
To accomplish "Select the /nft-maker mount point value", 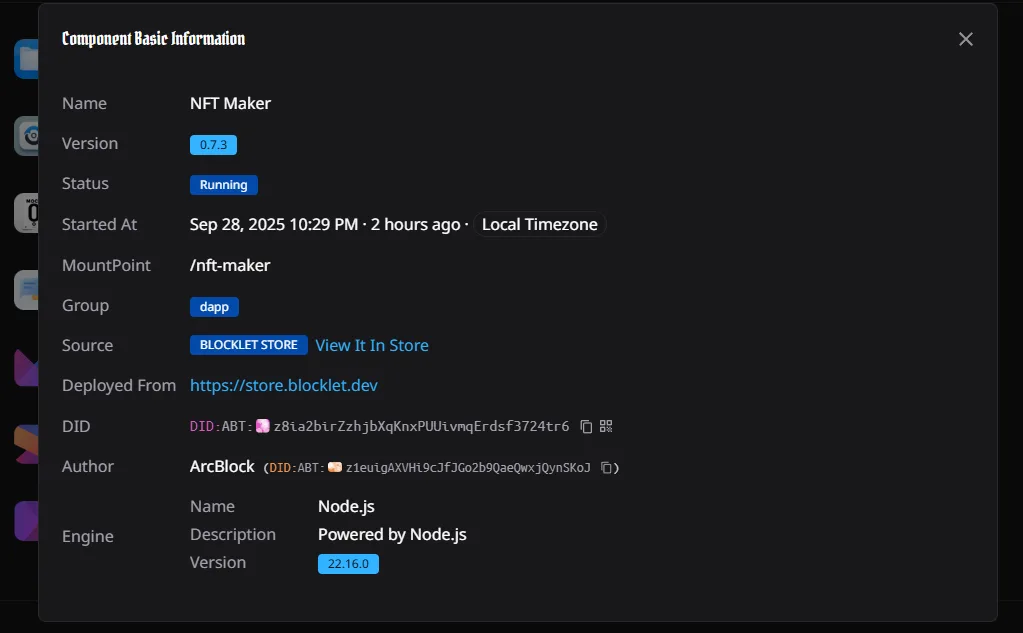I will tap(230, 266).
